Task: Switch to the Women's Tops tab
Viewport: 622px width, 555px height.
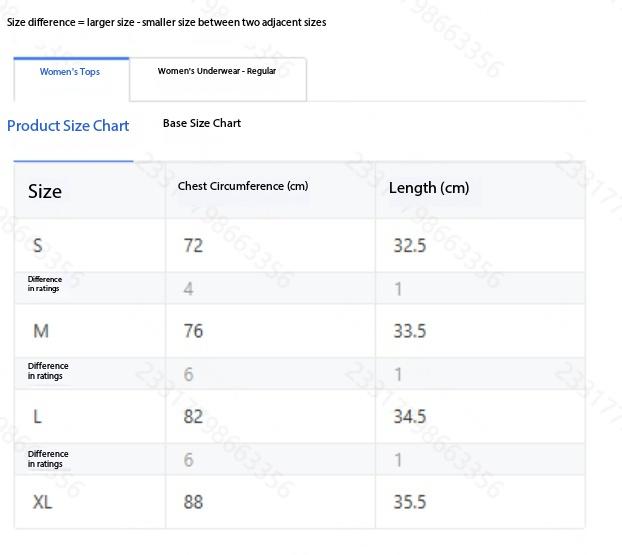Action: click(x=70, y=72)
